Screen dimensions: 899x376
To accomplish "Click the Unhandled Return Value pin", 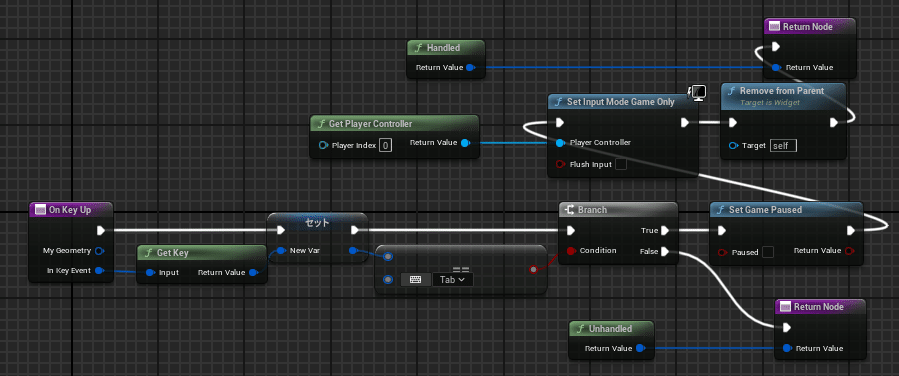I will 640,348.
